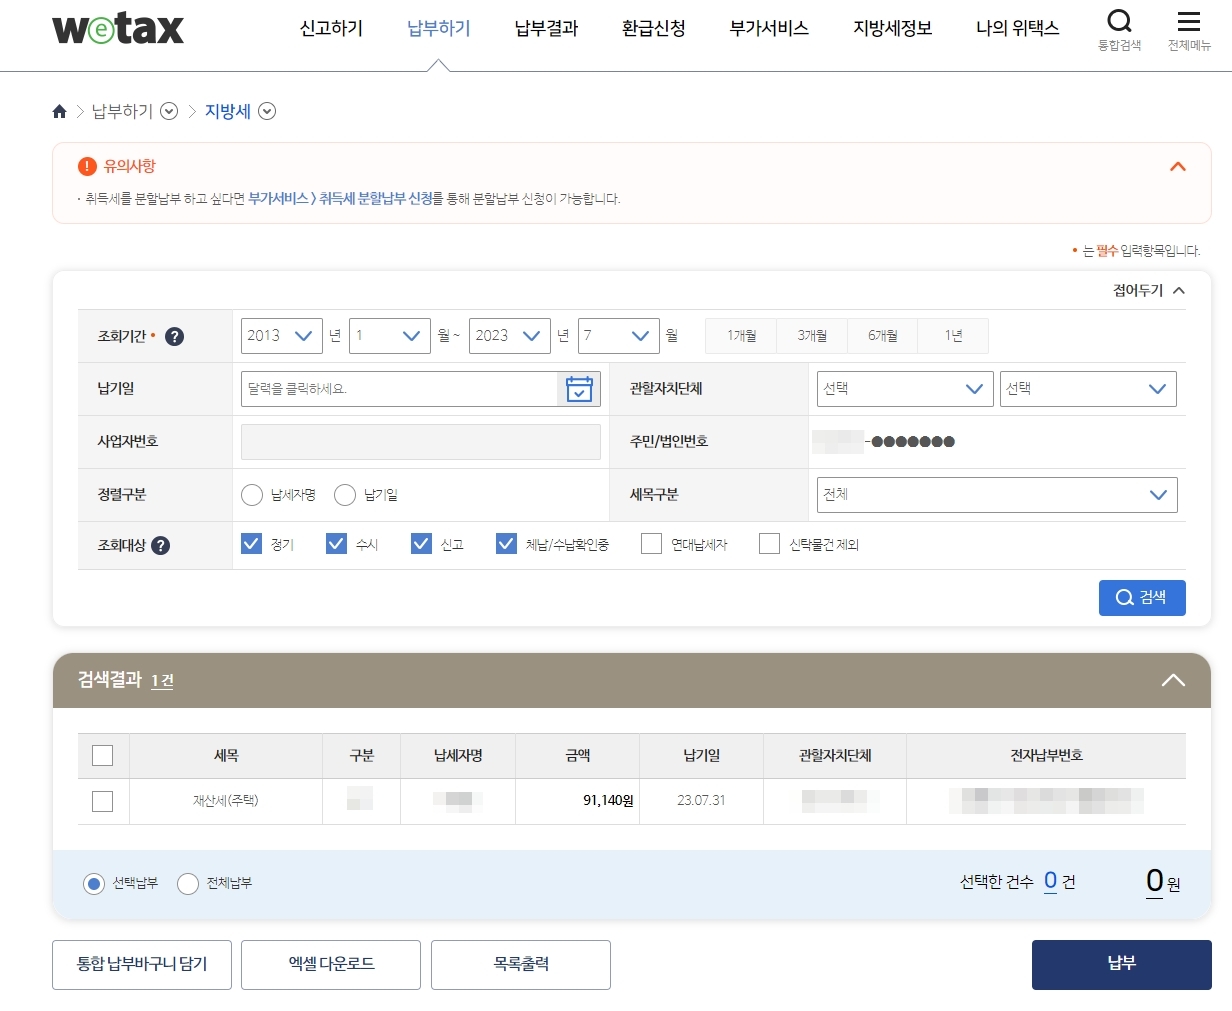Image resolution: width=1232 pixels, height=1011 pixels.
Task: Select the 납기일 sort radio button
Action: [345, 495]
